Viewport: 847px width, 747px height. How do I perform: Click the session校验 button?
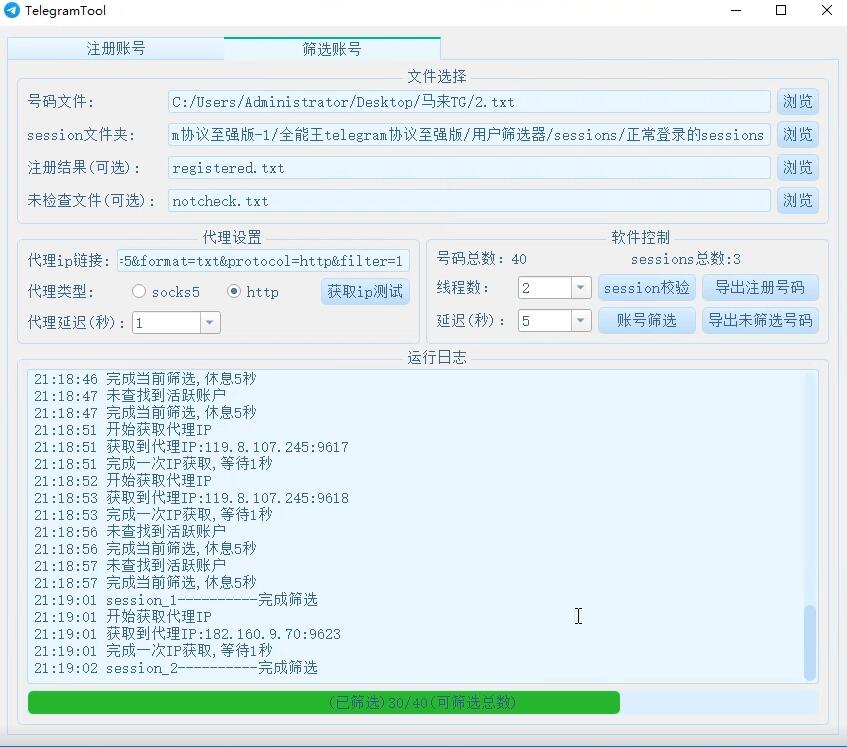[x=646, y=288]
